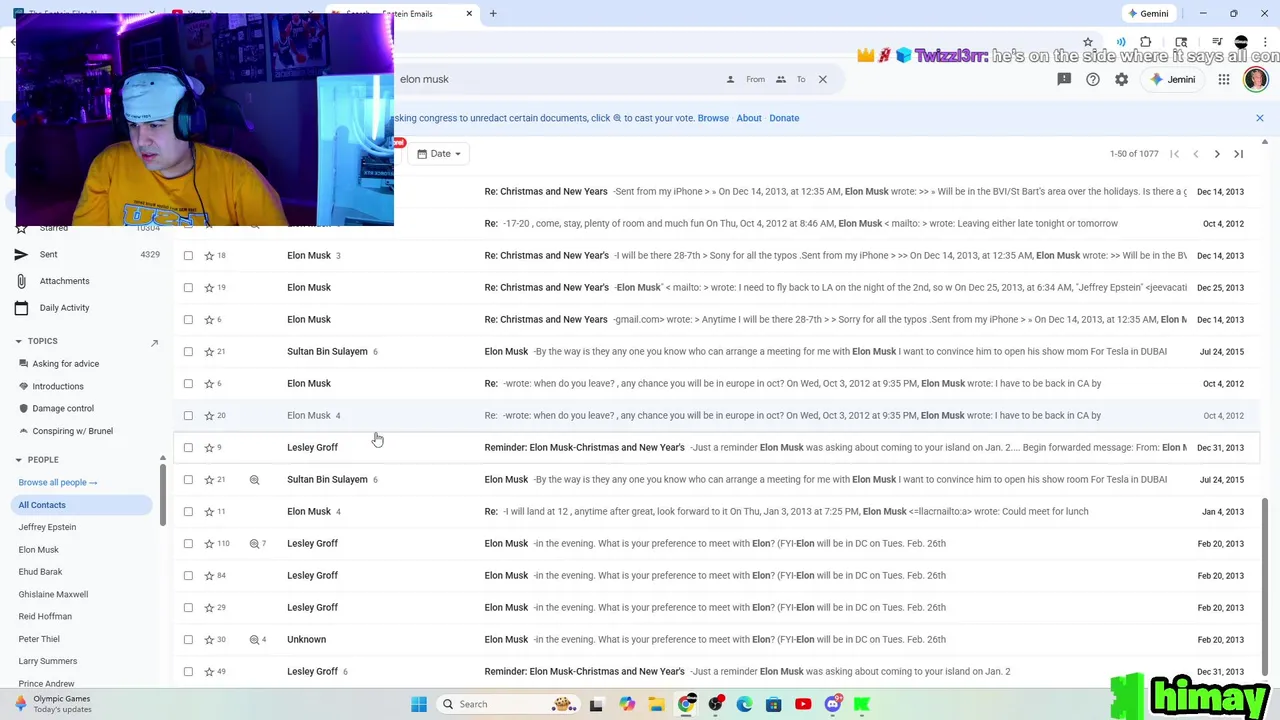The height and width of the screenshot is (720, 1280).
Task: Select checkbox for Dec 25, 2013 email
Action: click(x=188, y=287)
